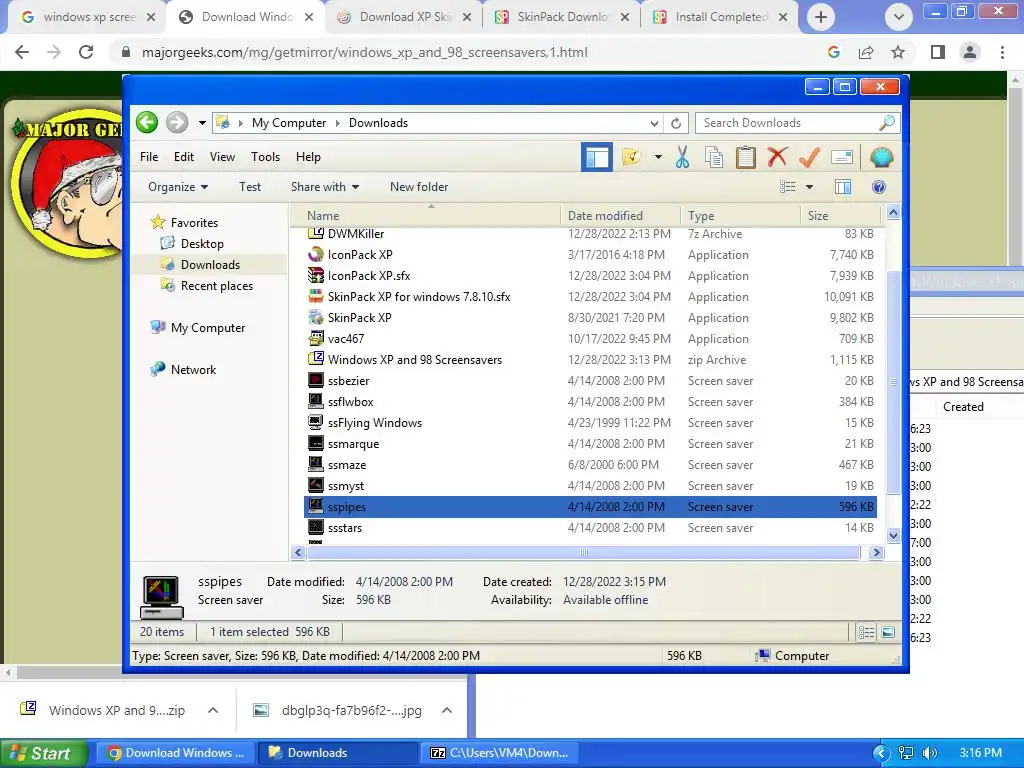The image size is (1024, 768).
Task: Switch to the windows xp screensaver browser tab
Action: (x=88, y=17)
